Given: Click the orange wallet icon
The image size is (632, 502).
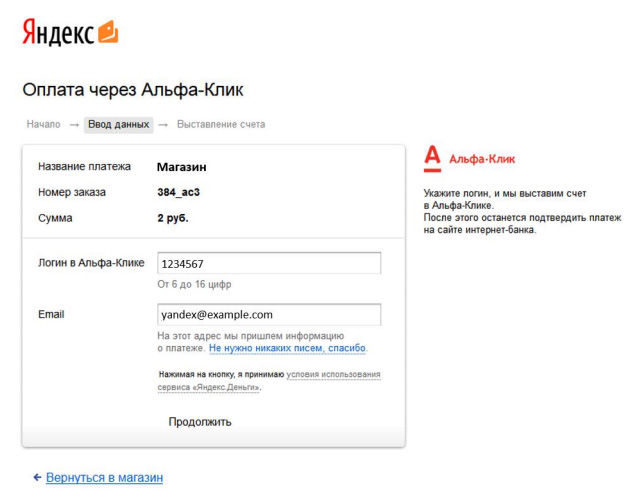Looking at the screenshot, I should point(108,31).
